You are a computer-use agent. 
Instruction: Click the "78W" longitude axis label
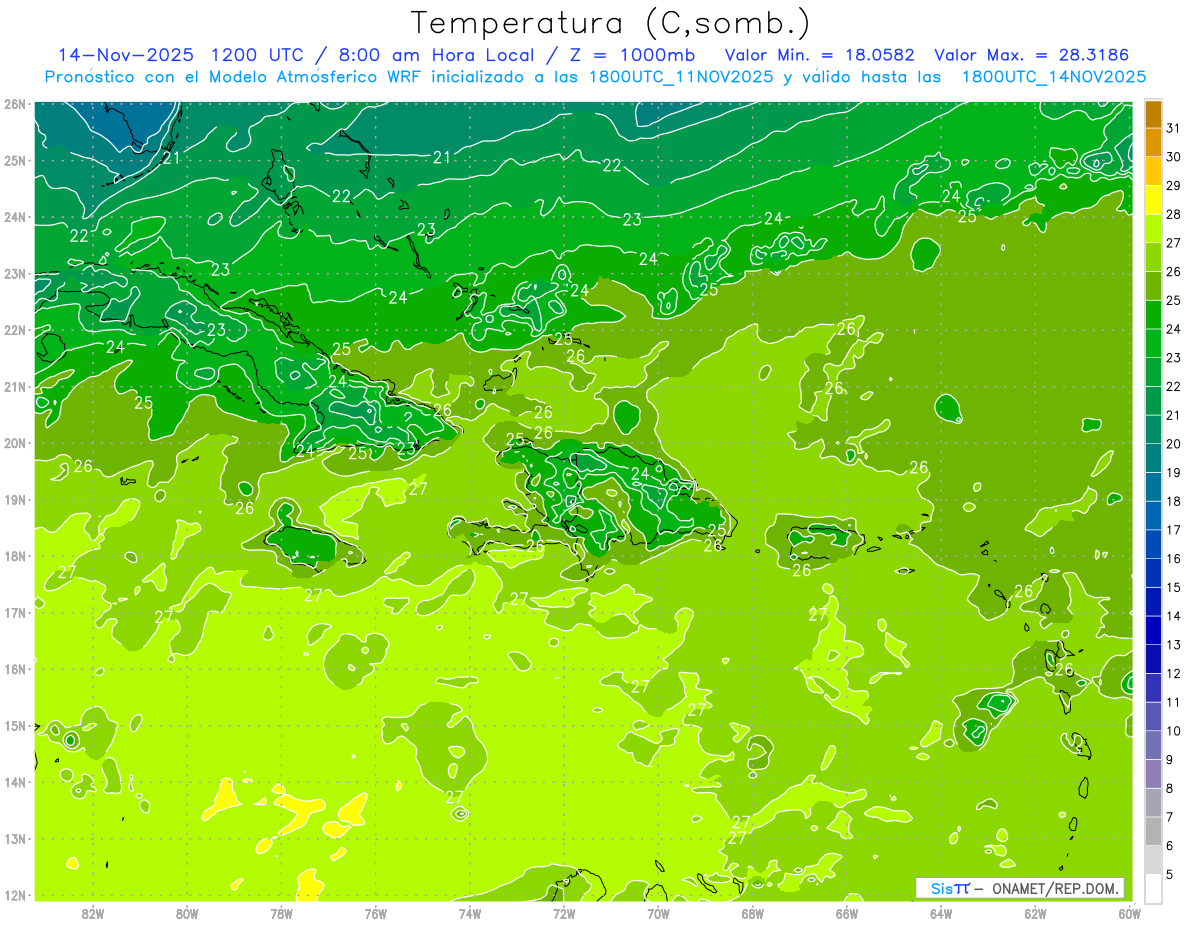tap(281, 913)
